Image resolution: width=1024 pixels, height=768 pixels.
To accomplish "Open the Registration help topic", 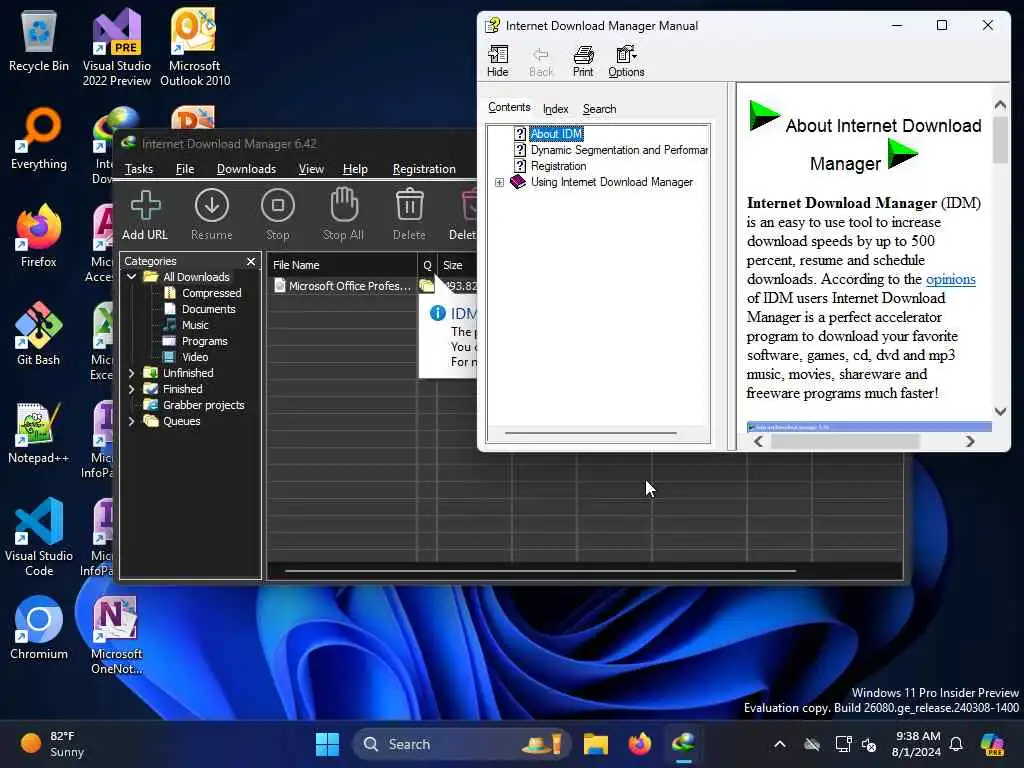I will click(558, 166).
